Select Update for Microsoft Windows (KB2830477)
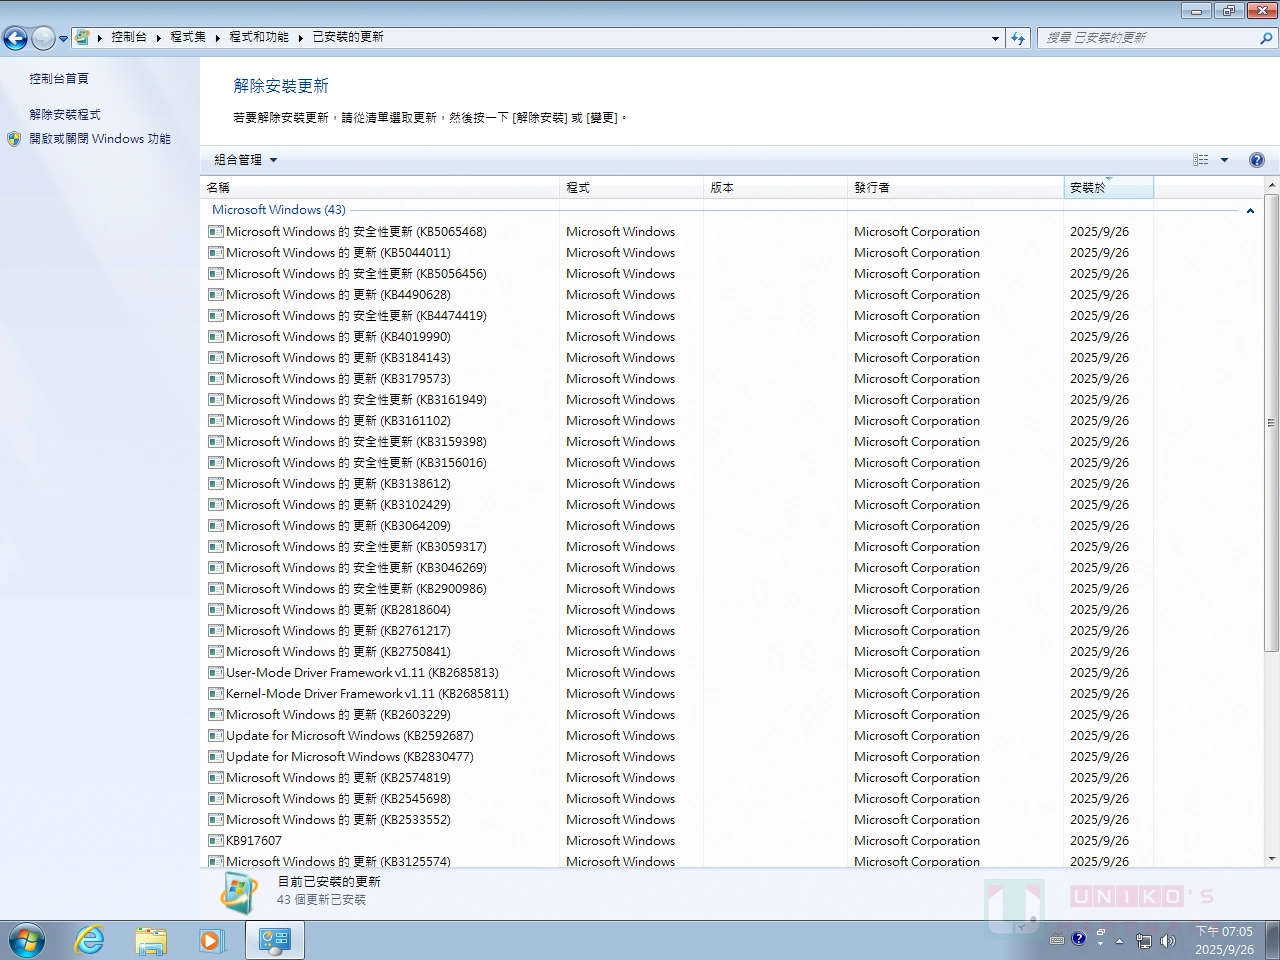 click(678, 757)
